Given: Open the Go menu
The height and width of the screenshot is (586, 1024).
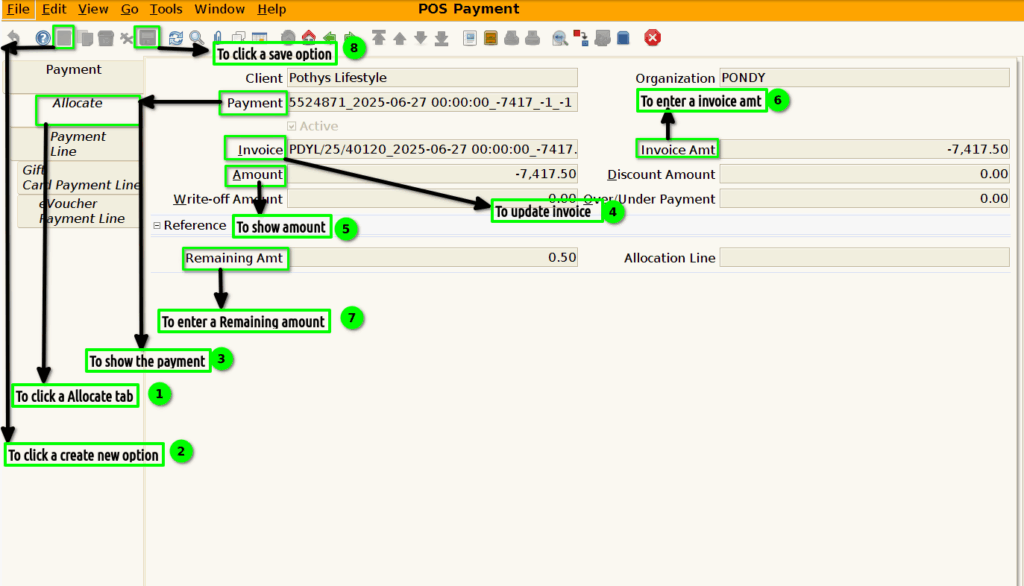Looking at the screenshot, I should [129, 9].
